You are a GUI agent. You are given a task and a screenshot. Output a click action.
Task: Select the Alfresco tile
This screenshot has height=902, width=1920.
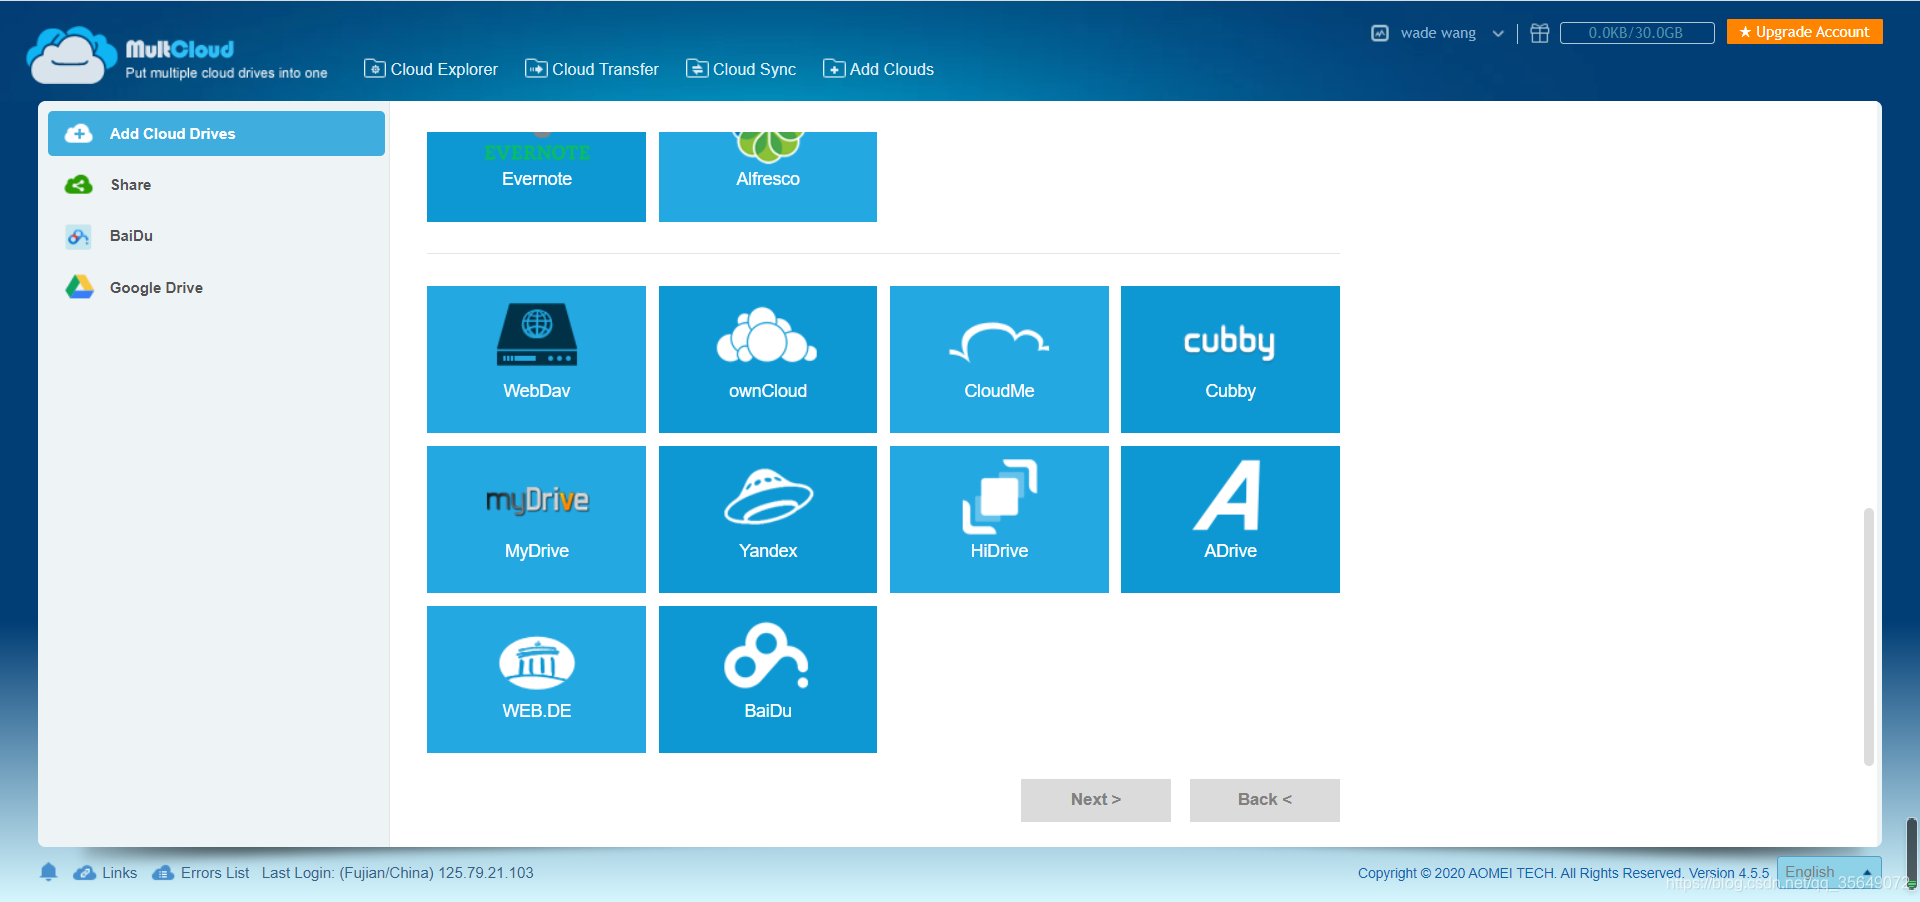(768, 177)
